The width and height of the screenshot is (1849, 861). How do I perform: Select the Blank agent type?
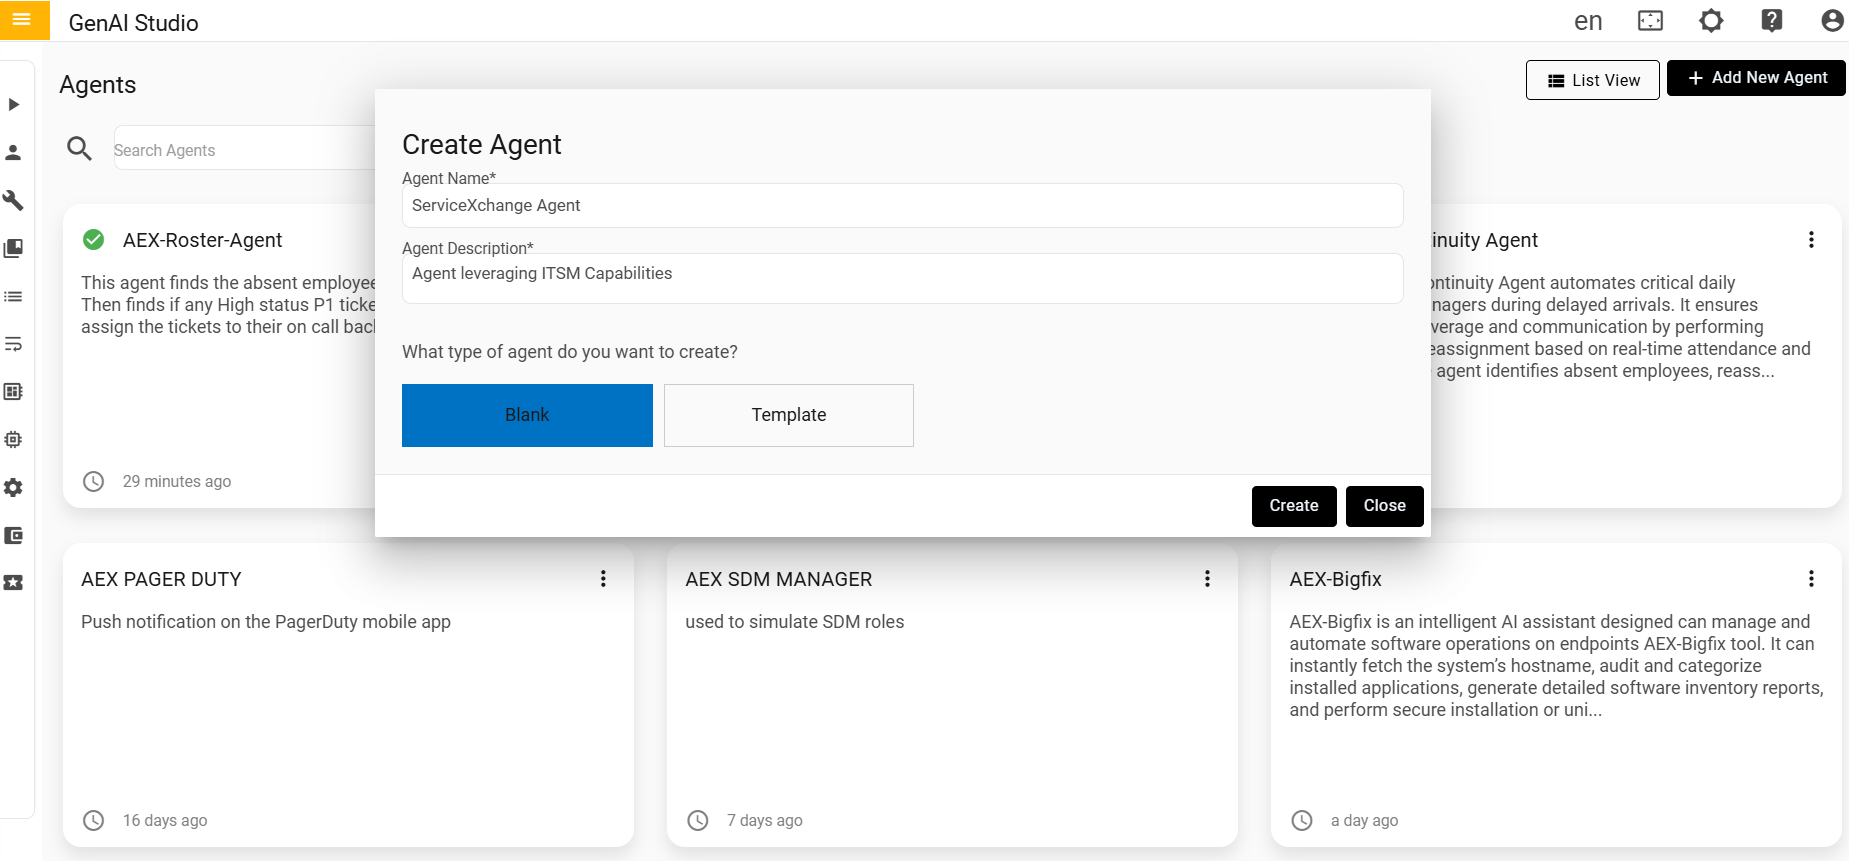527,415
